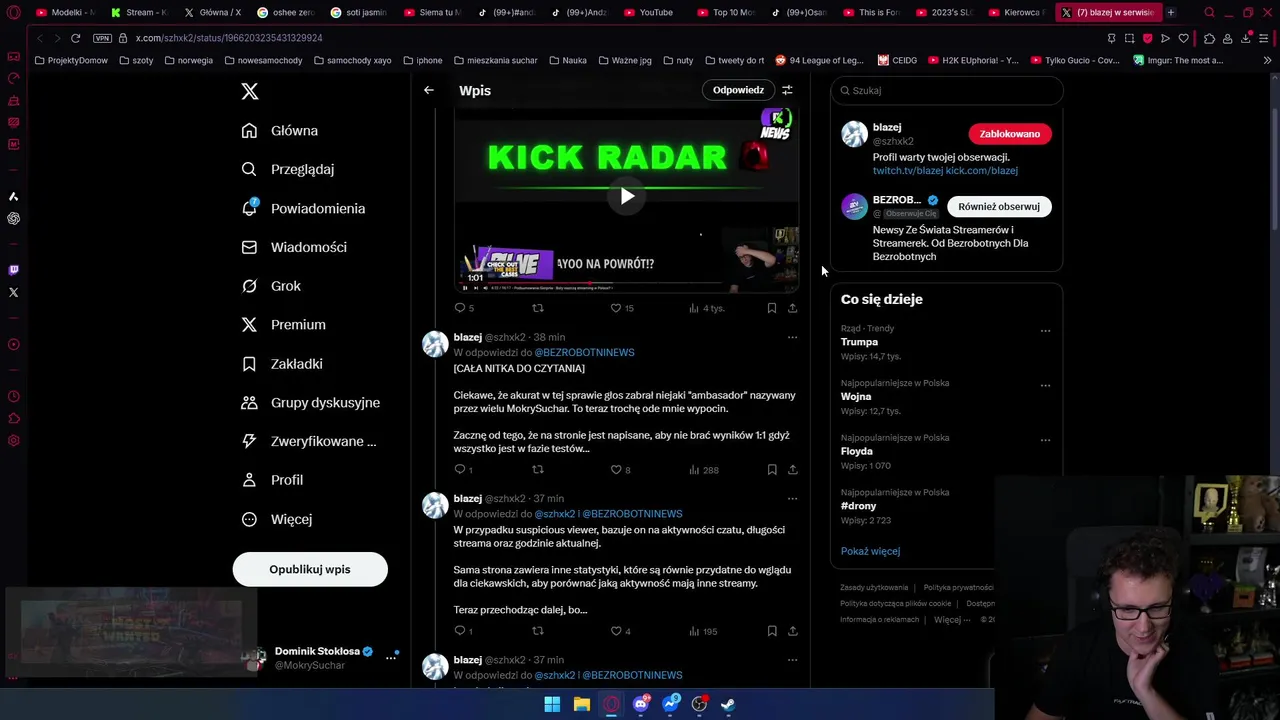Repost the KICK RADAR video post
1280x720 pixels.
tap(538, 308)
